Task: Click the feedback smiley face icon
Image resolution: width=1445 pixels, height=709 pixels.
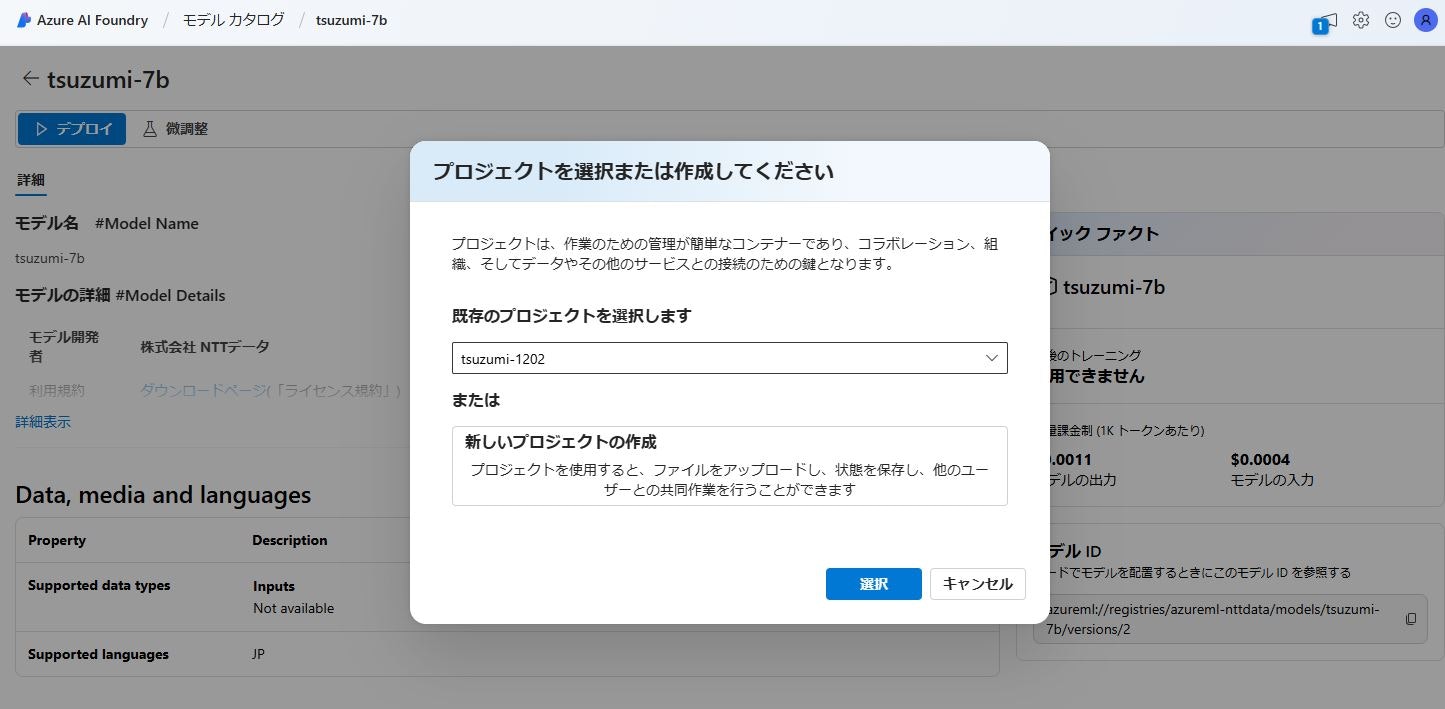Action: pos(1393,20)
